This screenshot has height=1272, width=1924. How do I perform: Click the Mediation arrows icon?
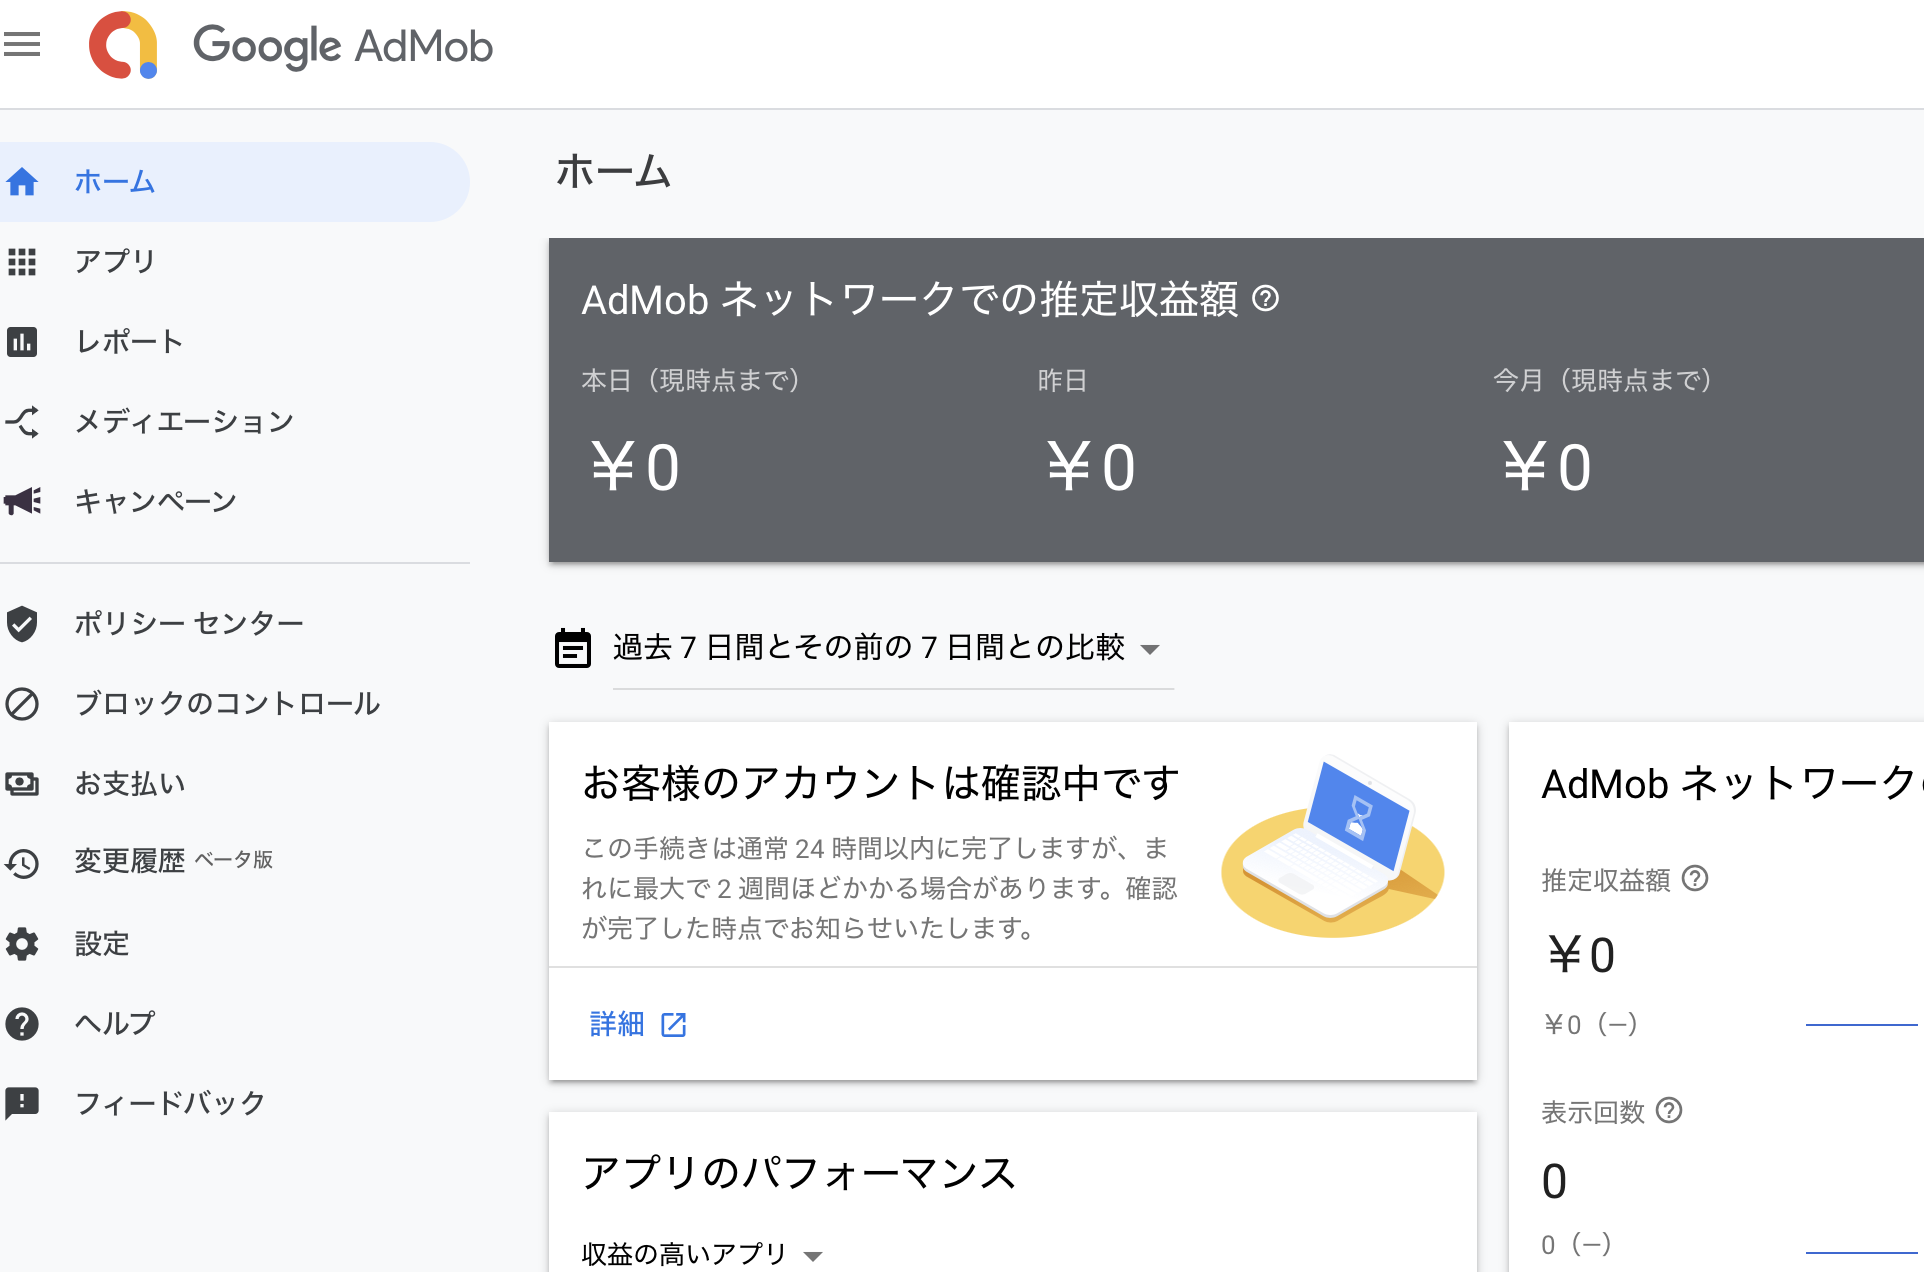coord(22,422)
